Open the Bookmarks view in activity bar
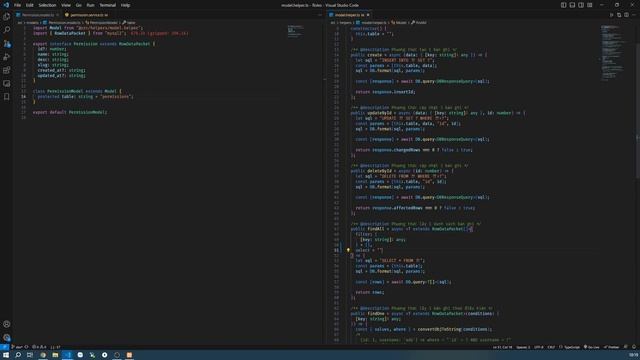The width and height of the screenshot is (640, 360). click(x=7, y=97)
